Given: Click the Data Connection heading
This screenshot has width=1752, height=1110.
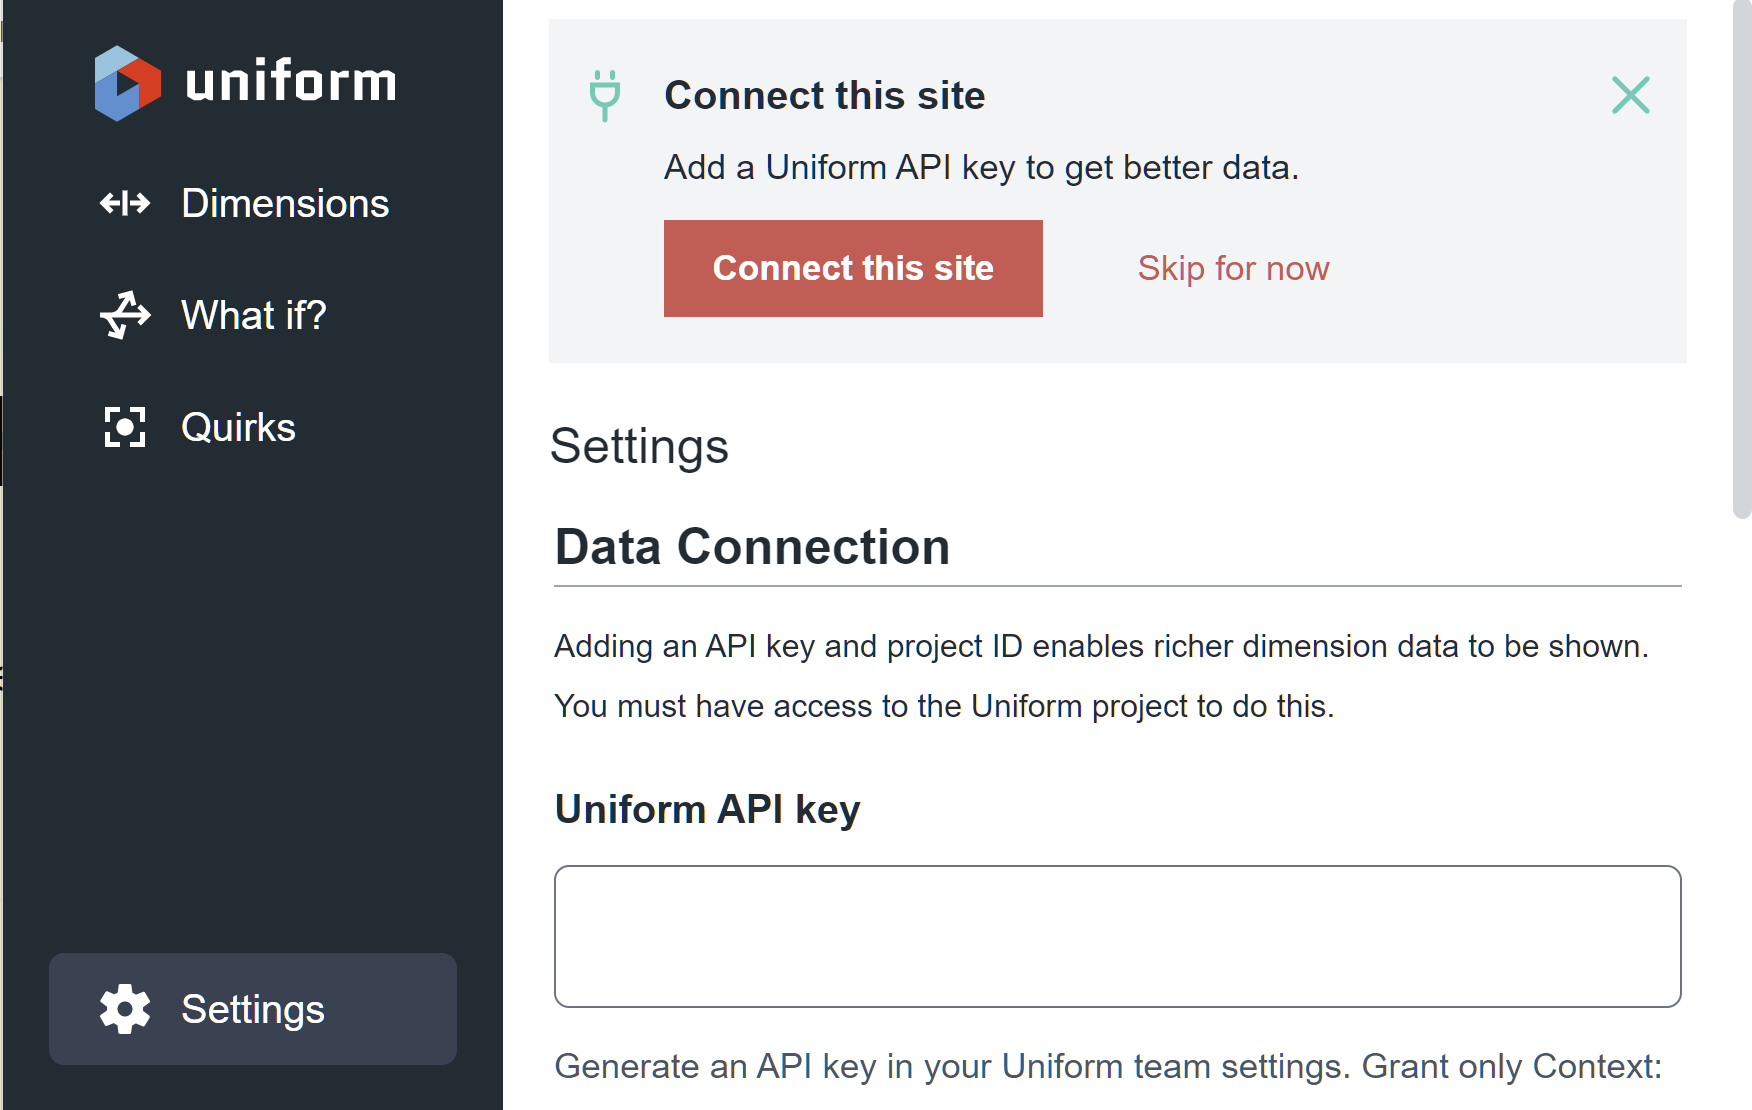Looking at the screenshot, I should coord(752,547).
